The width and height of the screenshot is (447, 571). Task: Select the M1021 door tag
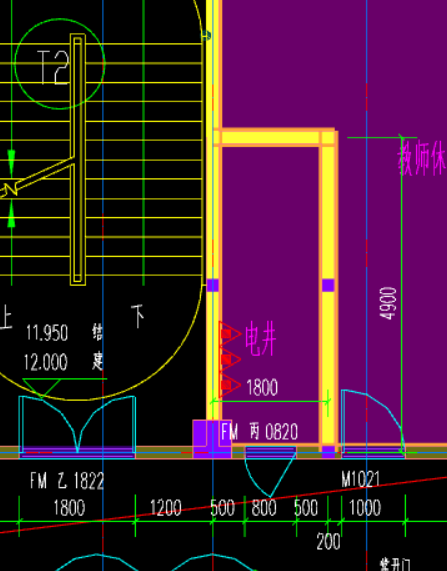(x=361, y=479)
